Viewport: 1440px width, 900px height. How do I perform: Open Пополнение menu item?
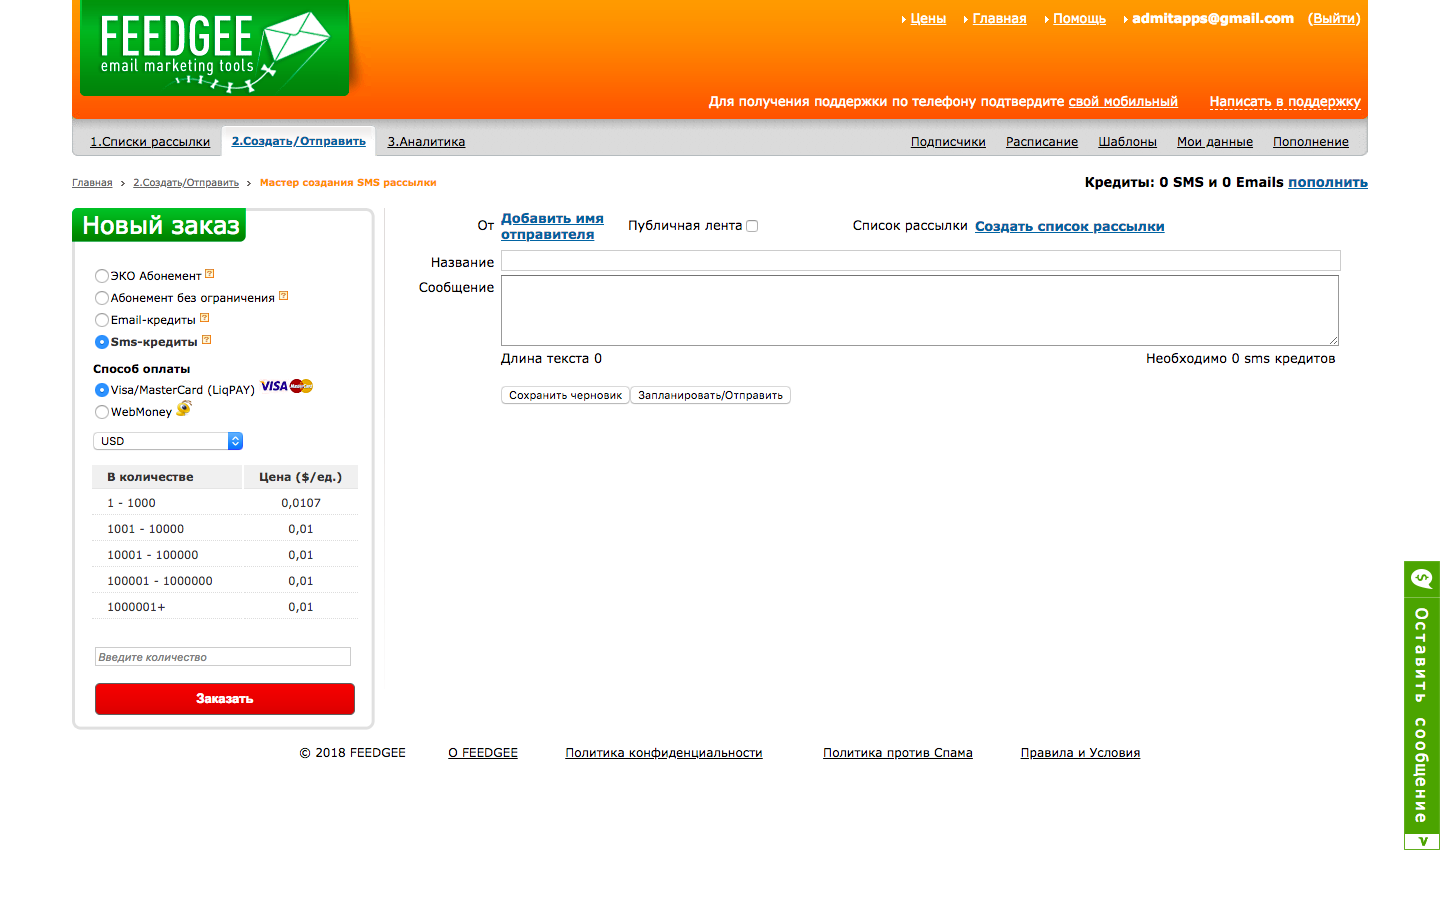pos(1311,142)
